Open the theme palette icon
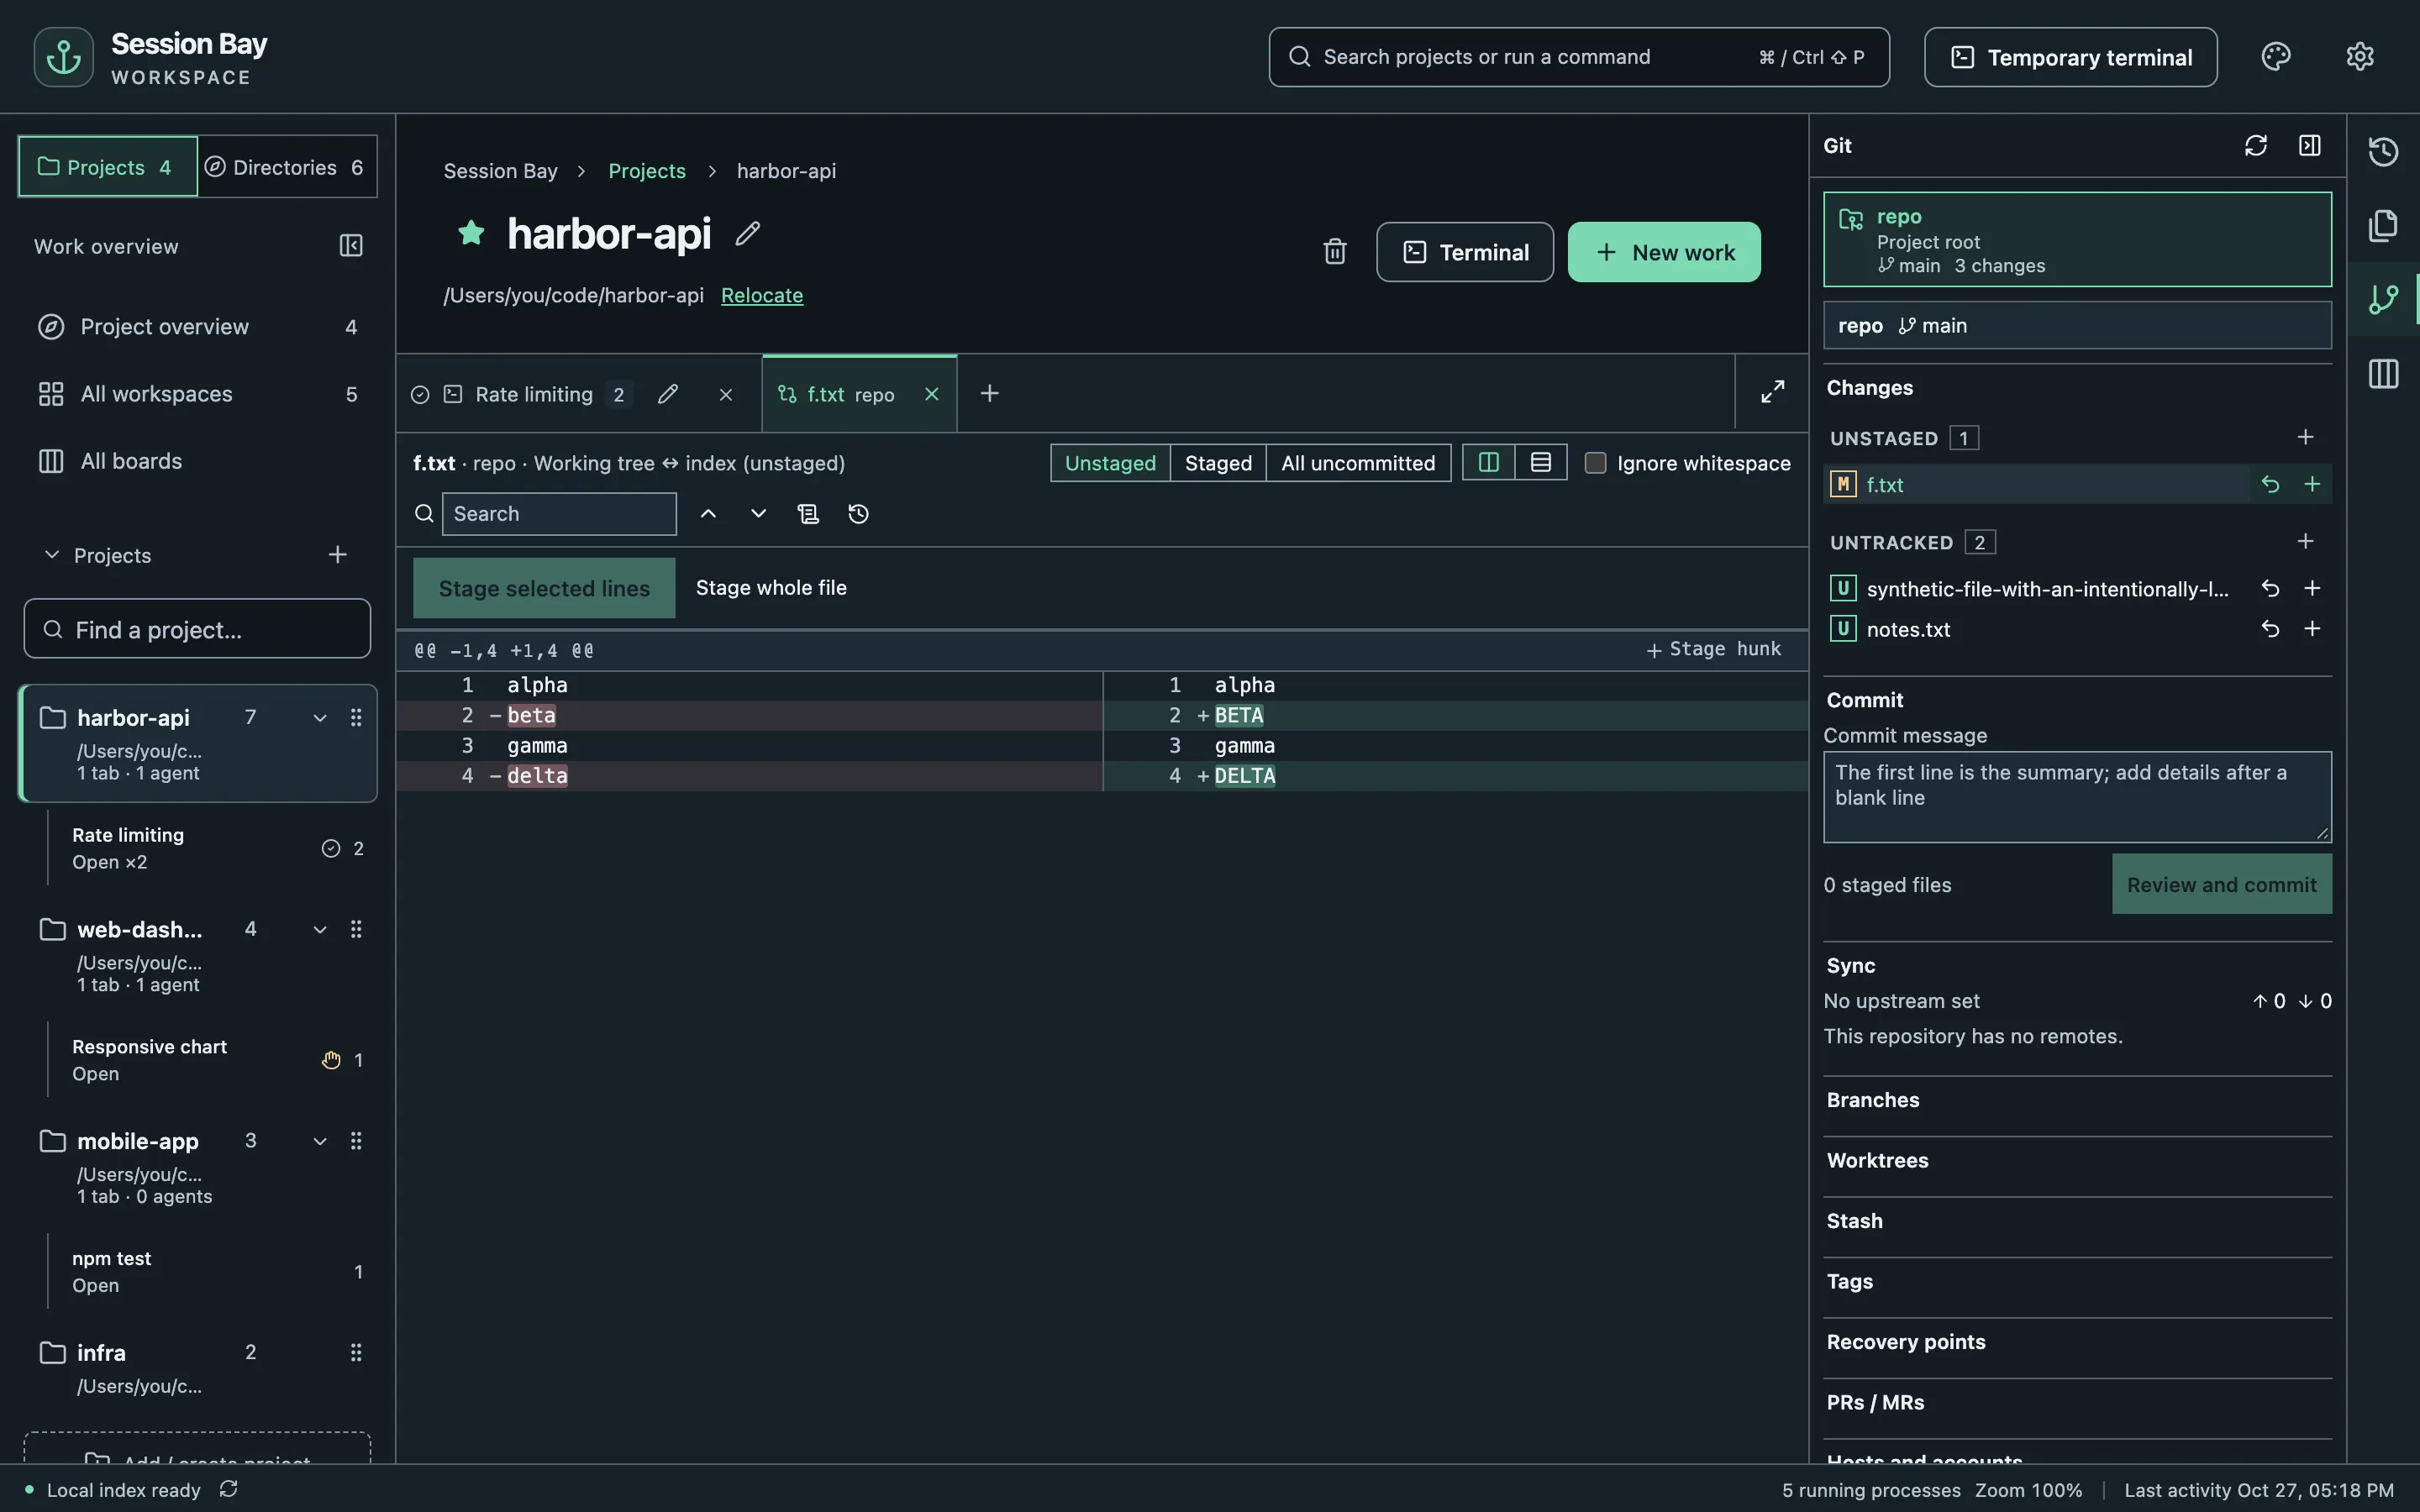The height and width of the screenshot is (1512, 2420). pos(2276,57)
